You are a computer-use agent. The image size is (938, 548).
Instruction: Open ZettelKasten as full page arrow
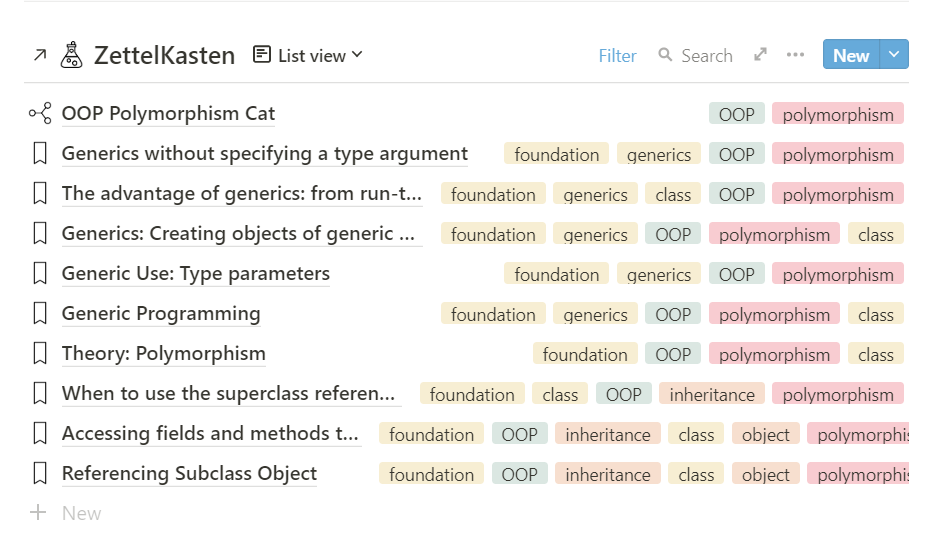point(40,55)
